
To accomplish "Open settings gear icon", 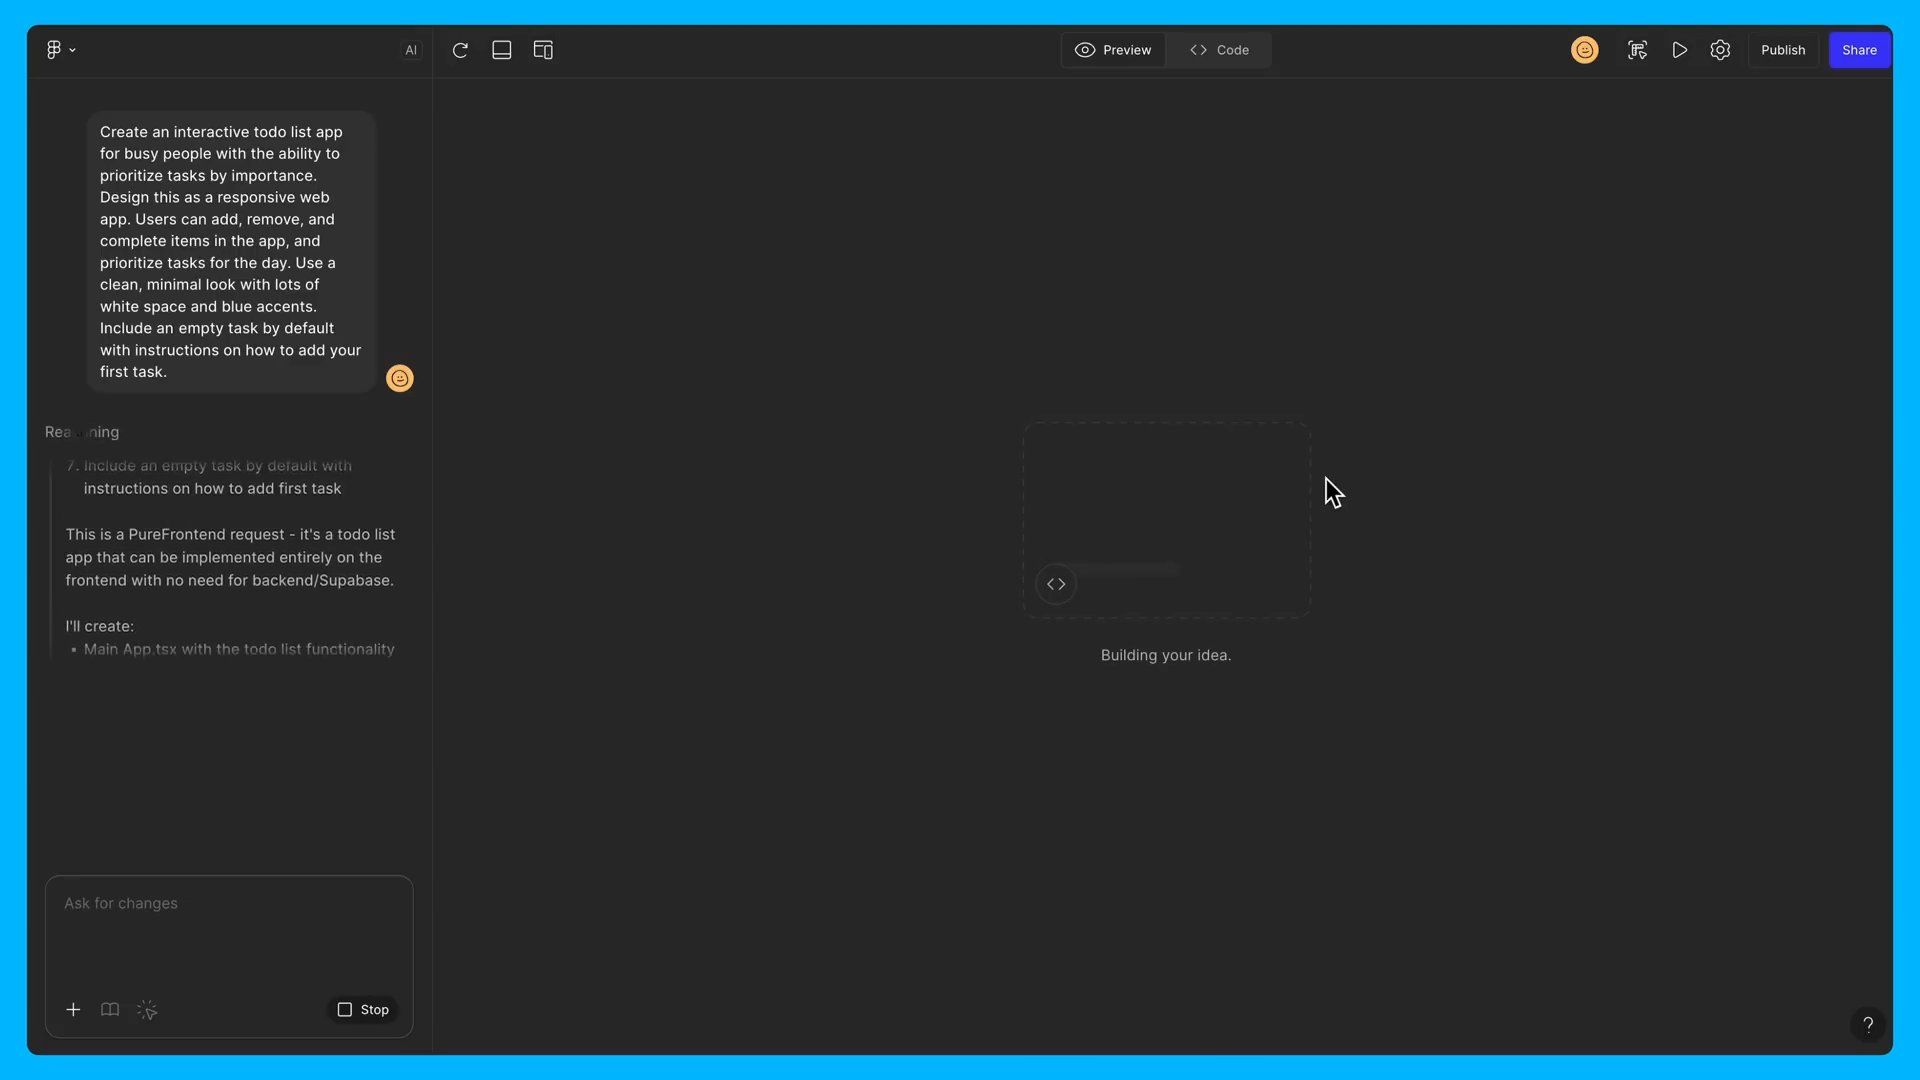I will (x=1720, y=50).
